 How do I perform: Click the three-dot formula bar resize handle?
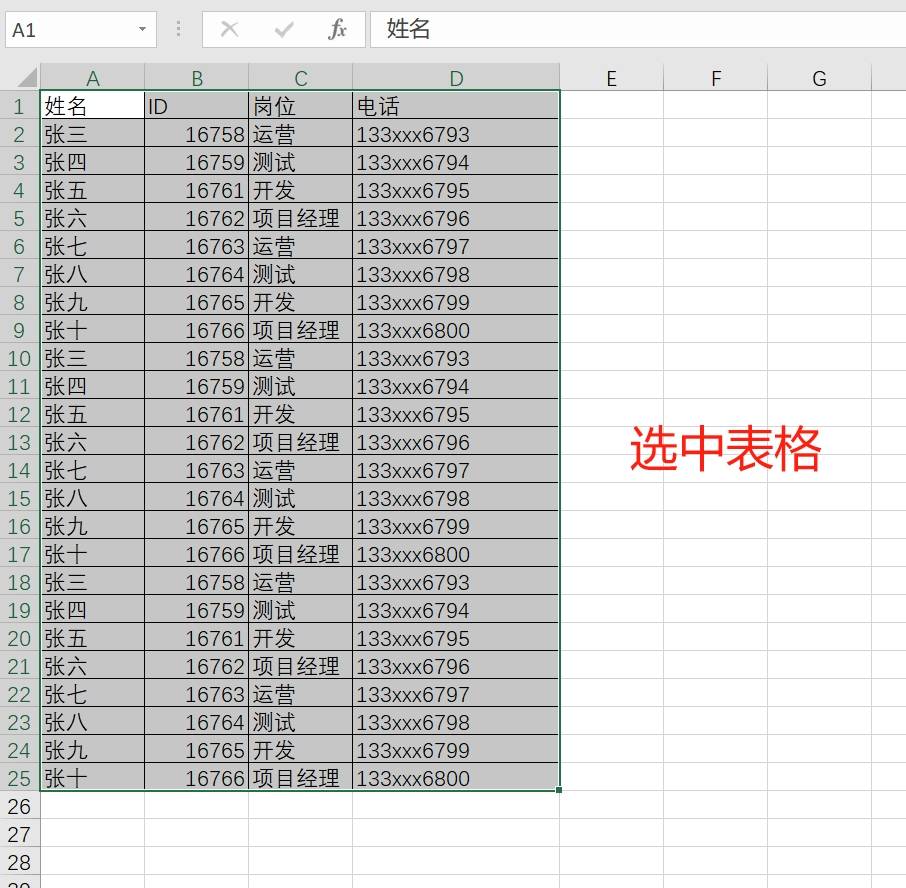(x=179, y=30)
